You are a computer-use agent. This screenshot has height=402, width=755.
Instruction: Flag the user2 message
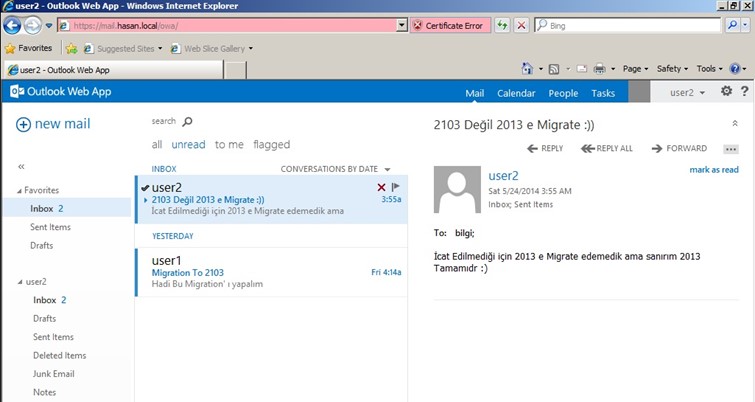click(x=396, y=187)
